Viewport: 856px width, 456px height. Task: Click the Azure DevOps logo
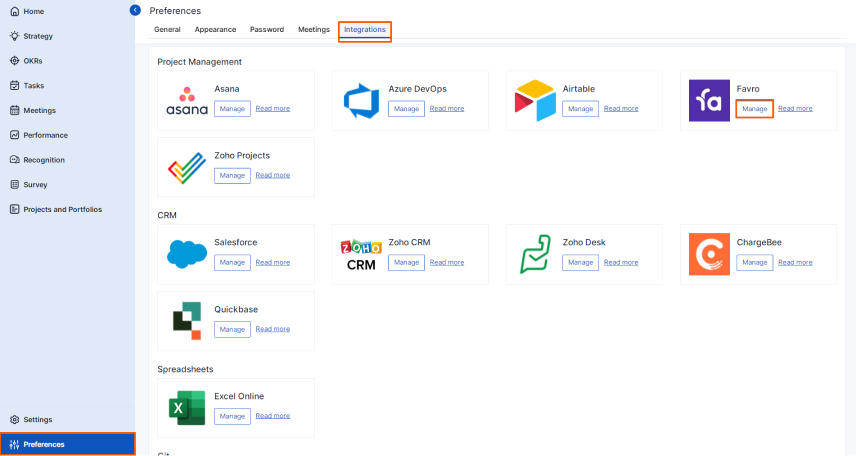[361, 100]
